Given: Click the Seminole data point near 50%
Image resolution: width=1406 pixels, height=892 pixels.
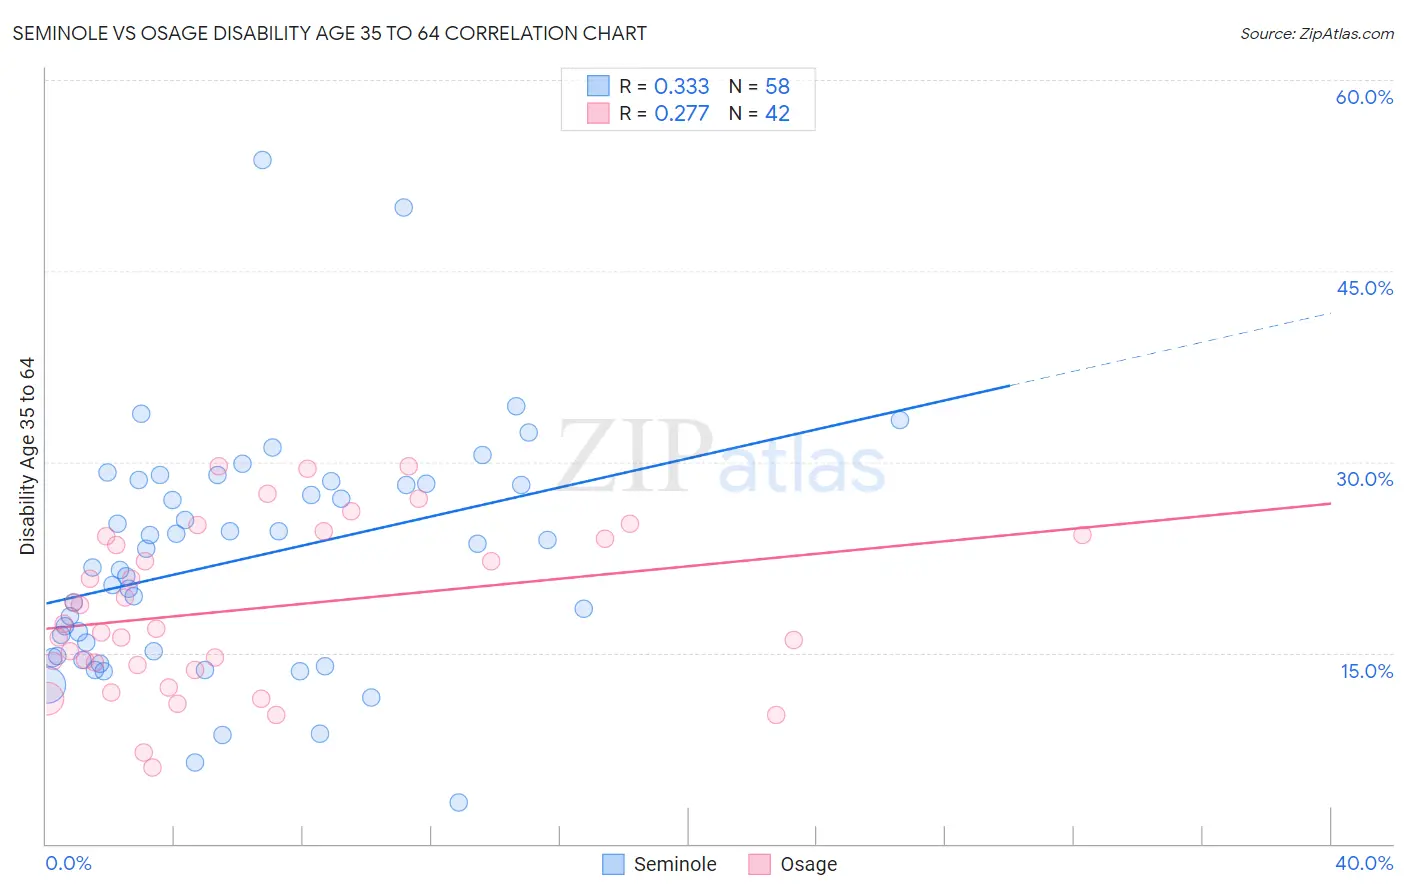Looking at the screenshot, I should (403, 207).
